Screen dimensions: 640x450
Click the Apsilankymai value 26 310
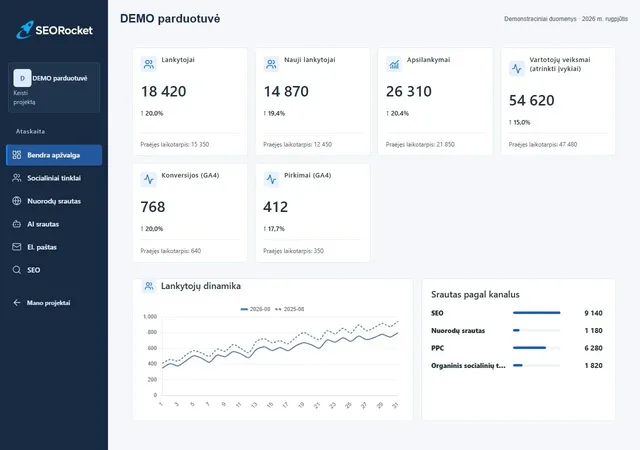[409, 91]
